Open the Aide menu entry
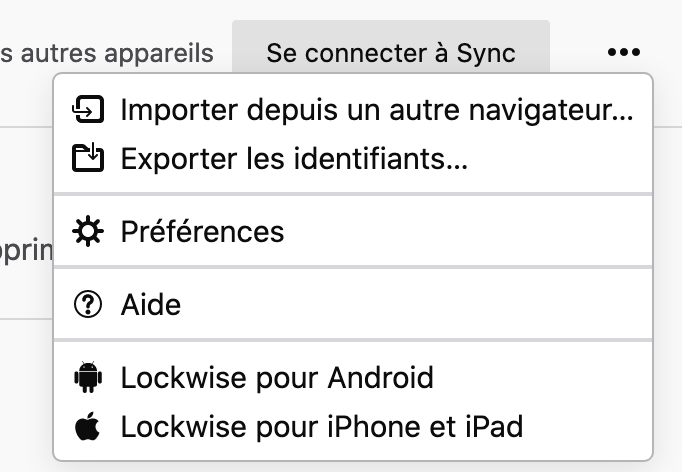This screenshot has width=682, height=472. [x=151, y=304]
